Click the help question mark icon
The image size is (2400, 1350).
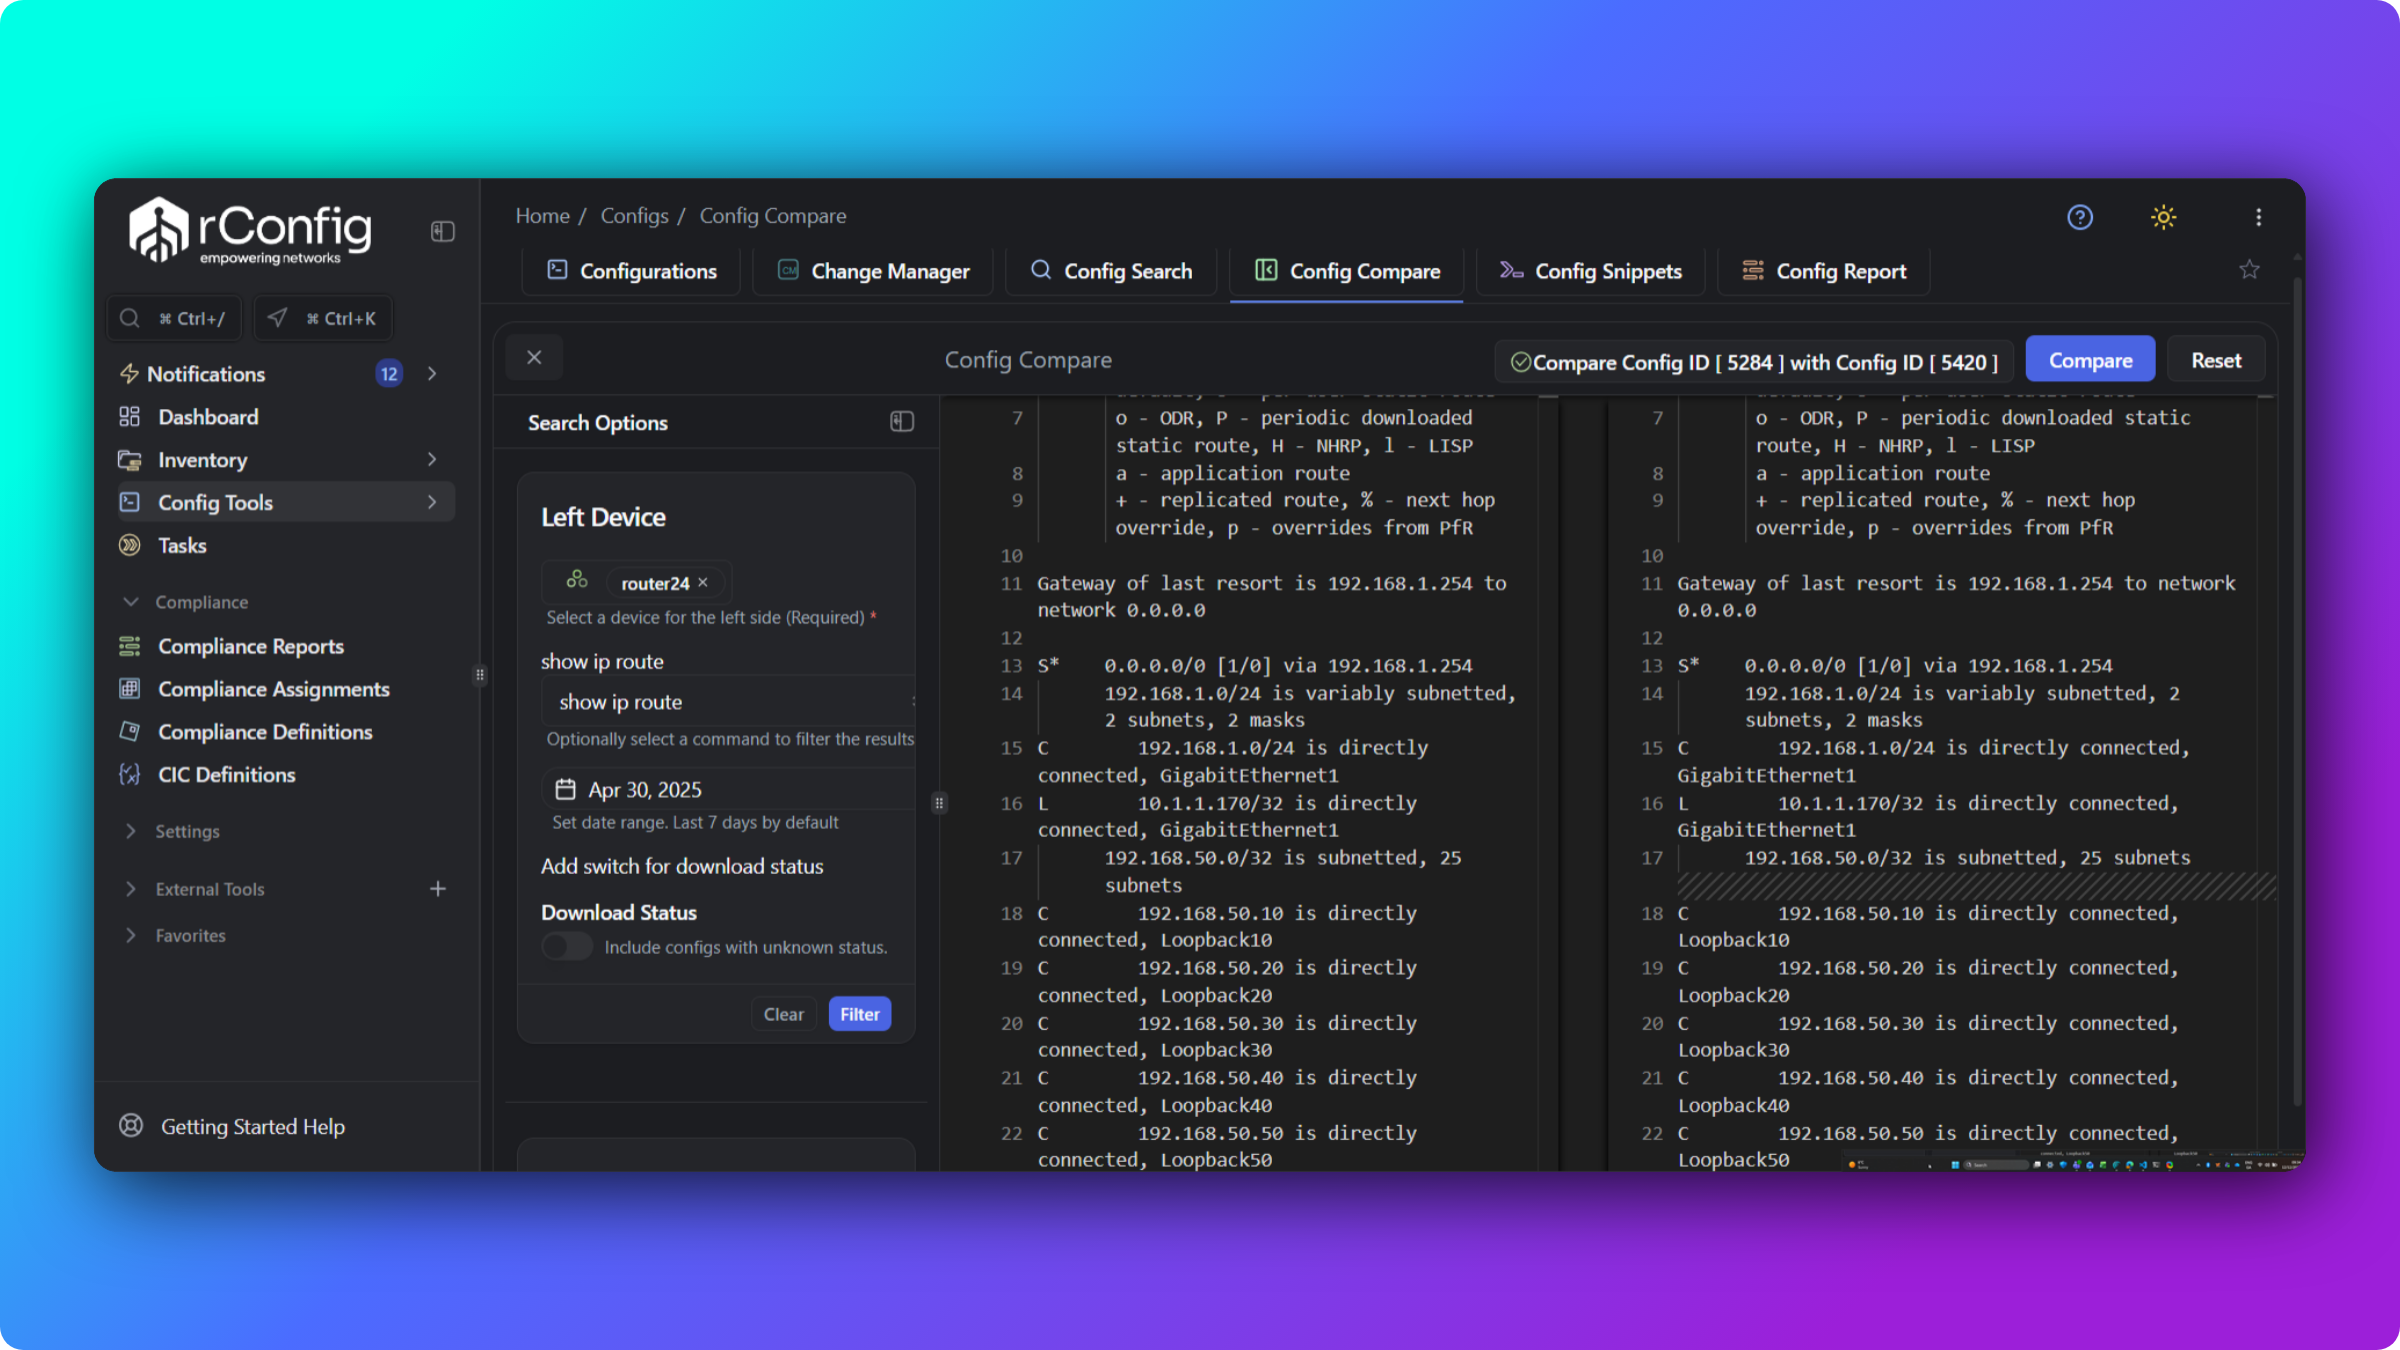2080,217
